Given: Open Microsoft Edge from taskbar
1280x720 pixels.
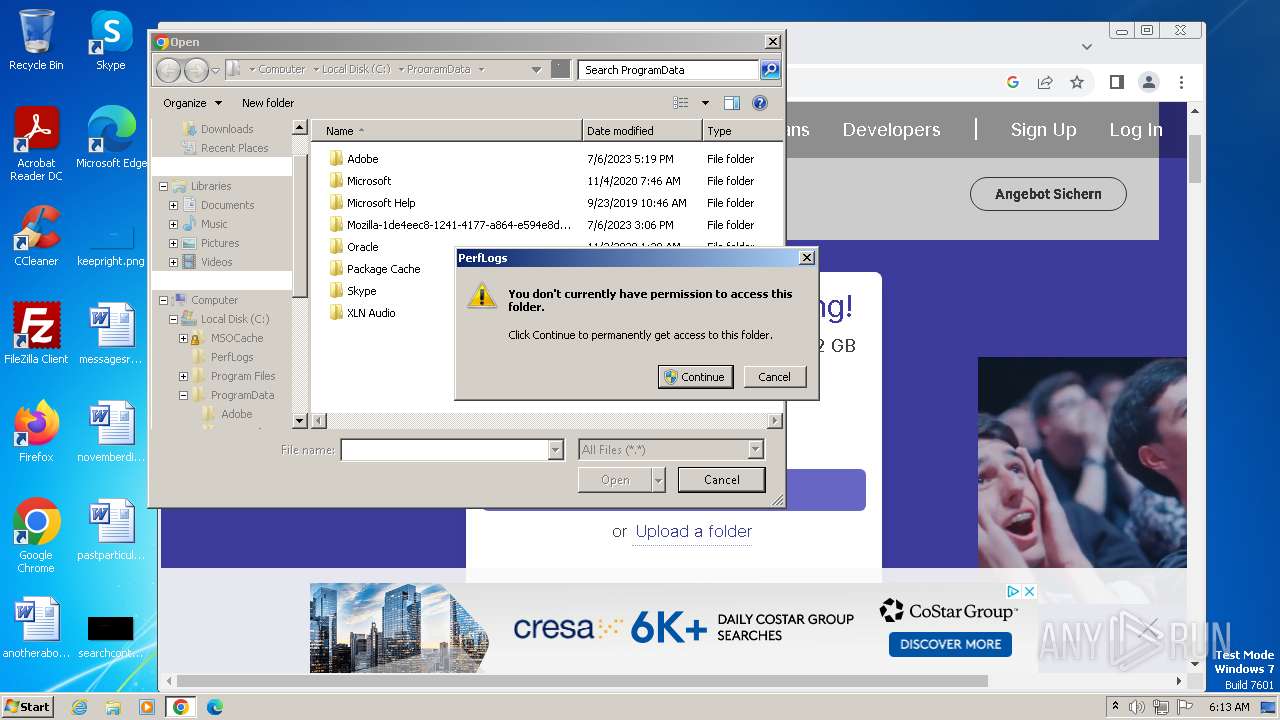Looking at the screenshot, I should [x=214, y=707].
